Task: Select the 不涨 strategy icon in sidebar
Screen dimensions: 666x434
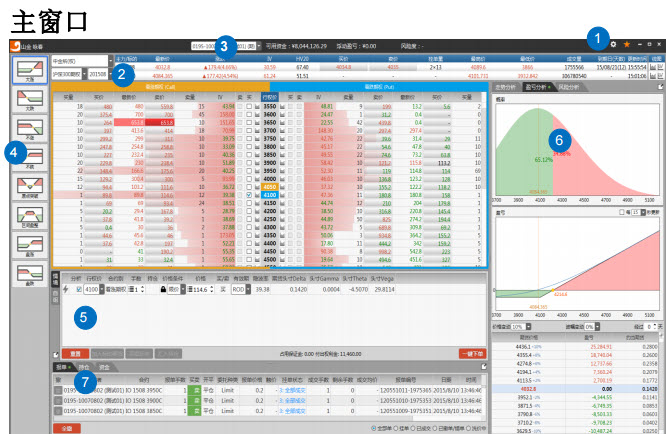Action: pos(30,129)
